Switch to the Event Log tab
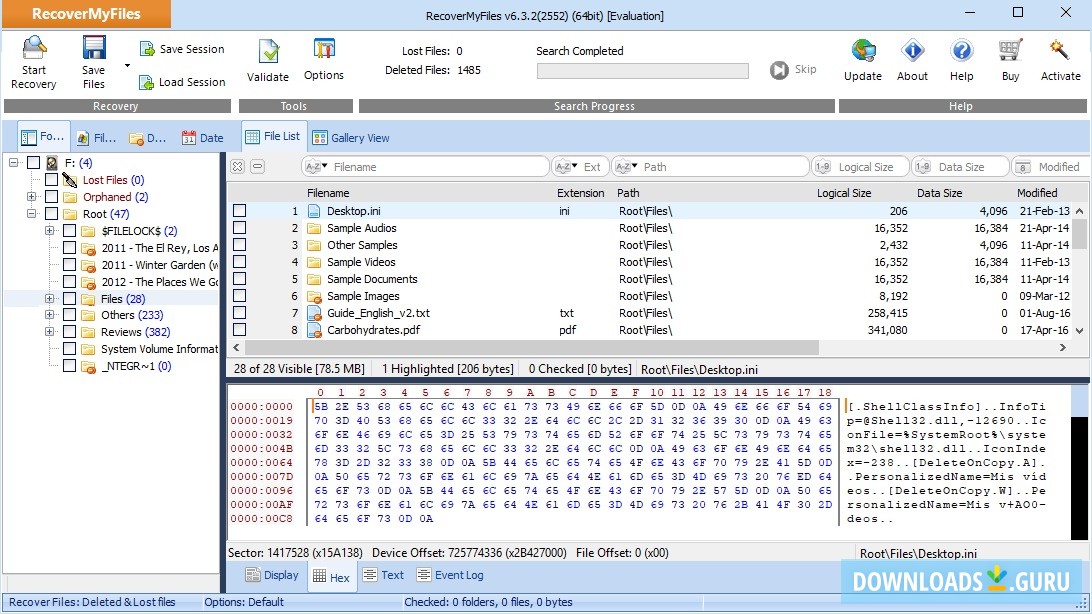The width and height of the screenshot is (1092, 614). pyautogui.click(x=450, y=575)
